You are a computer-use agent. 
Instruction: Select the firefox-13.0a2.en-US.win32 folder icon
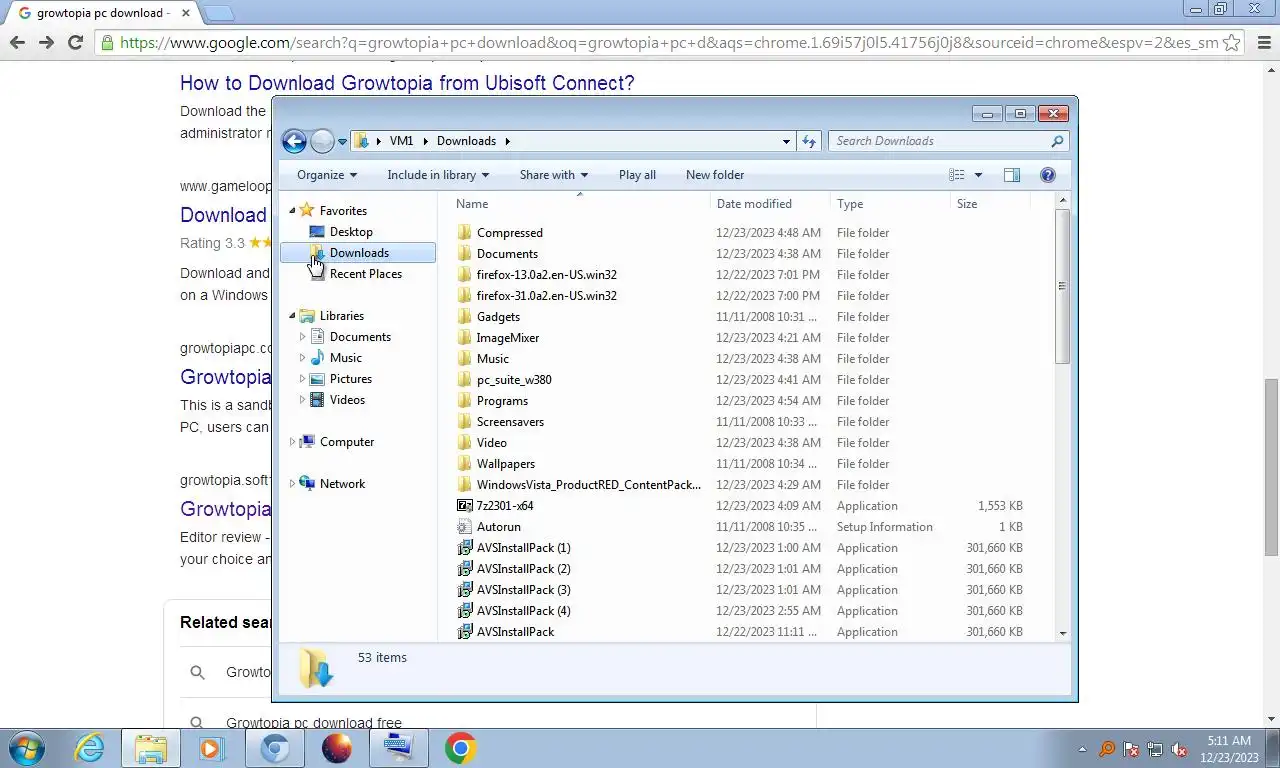(x=464, y=275)
